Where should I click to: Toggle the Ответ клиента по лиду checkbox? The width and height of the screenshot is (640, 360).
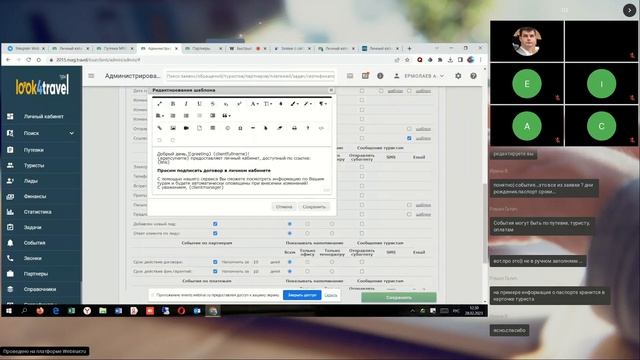215,233
